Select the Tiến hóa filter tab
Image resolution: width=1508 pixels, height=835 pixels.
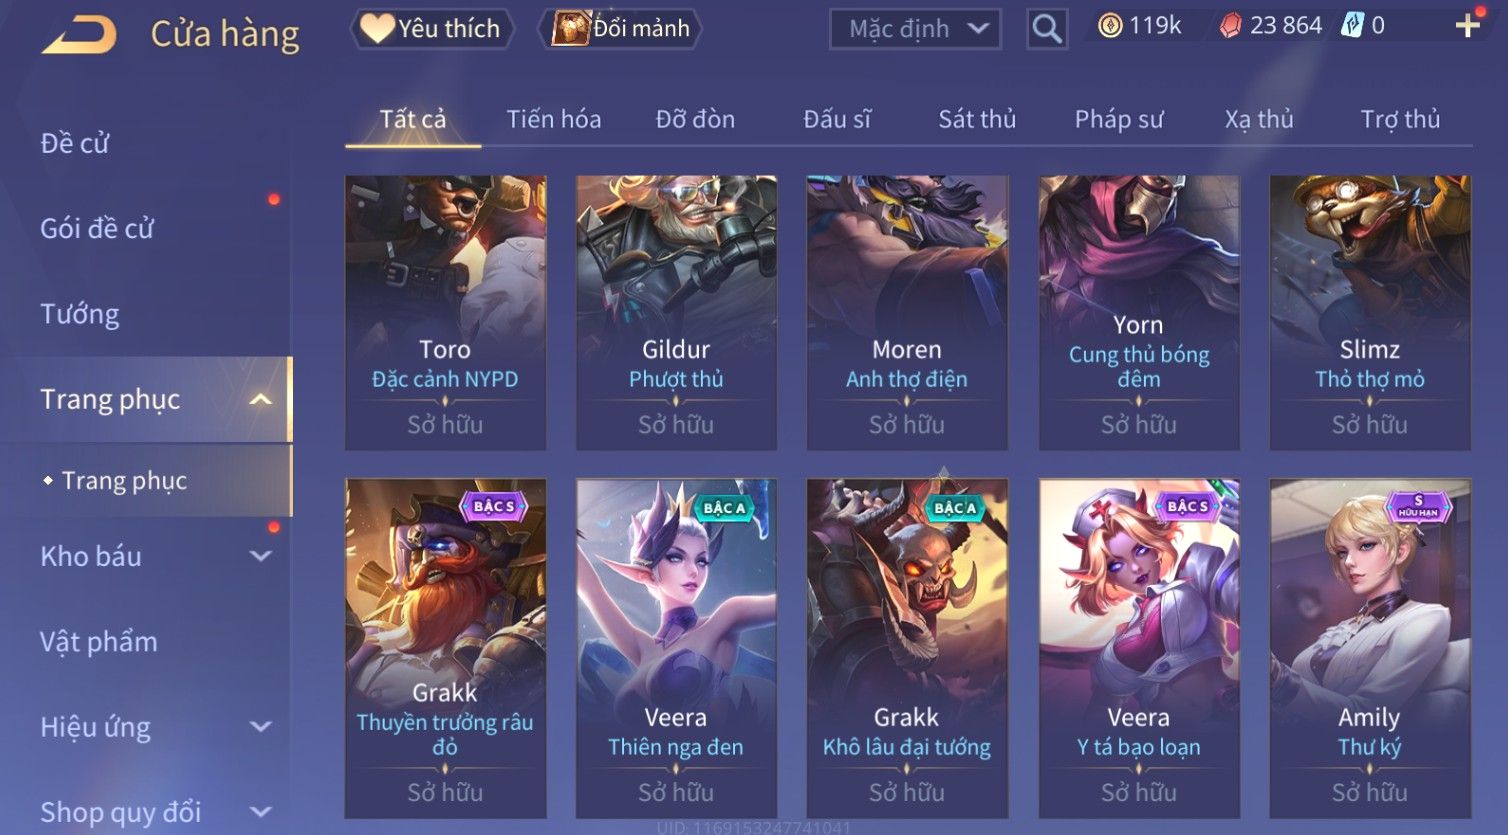(554, 119)
